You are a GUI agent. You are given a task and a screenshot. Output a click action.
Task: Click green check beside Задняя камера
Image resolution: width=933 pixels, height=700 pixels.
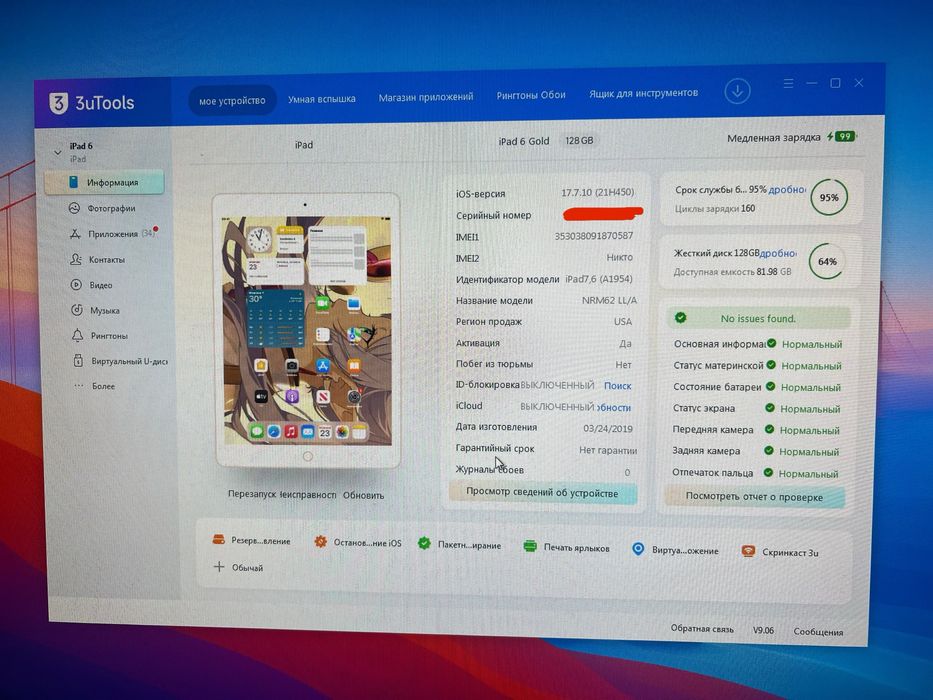(x=769, y=451)
